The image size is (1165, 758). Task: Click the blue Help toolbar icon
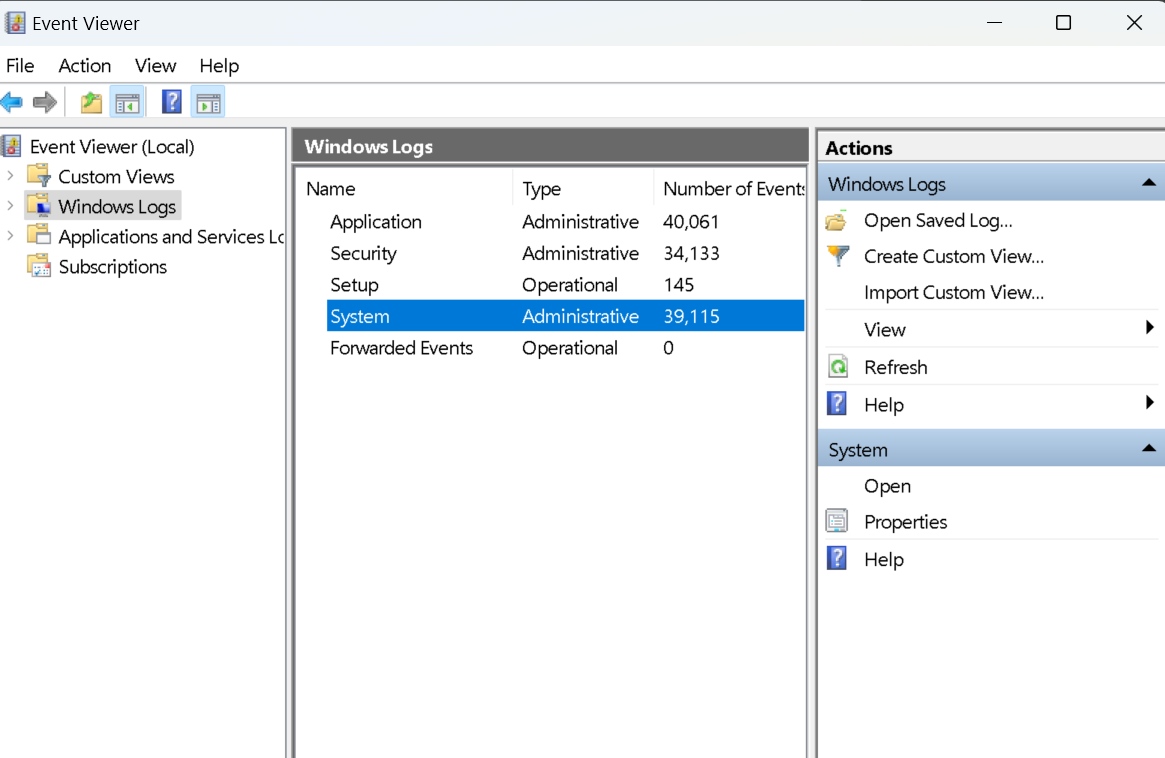pyautogui.click(x=172, y=102)
